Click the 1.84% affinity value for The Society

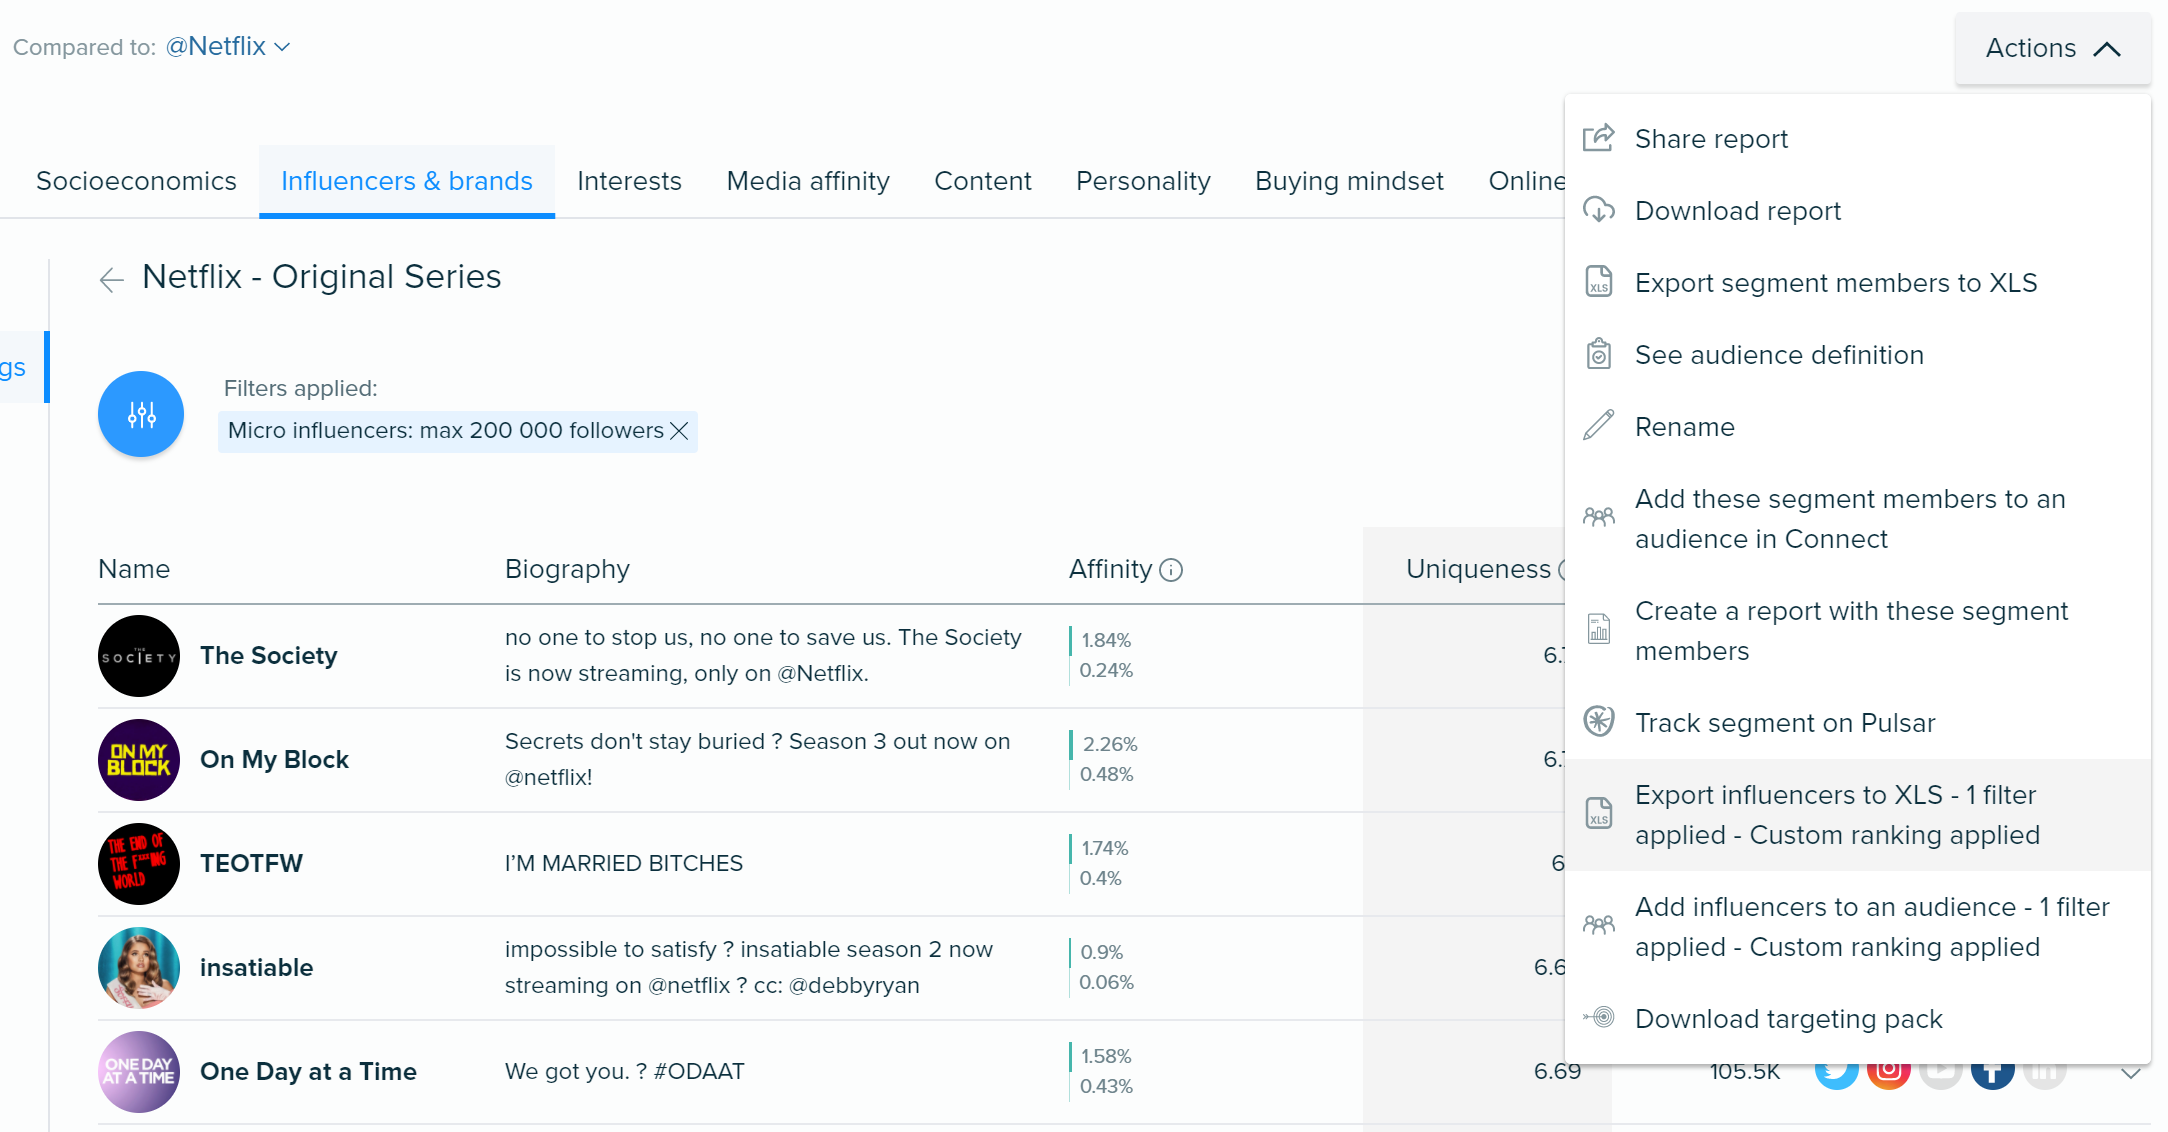[1106, 640]
